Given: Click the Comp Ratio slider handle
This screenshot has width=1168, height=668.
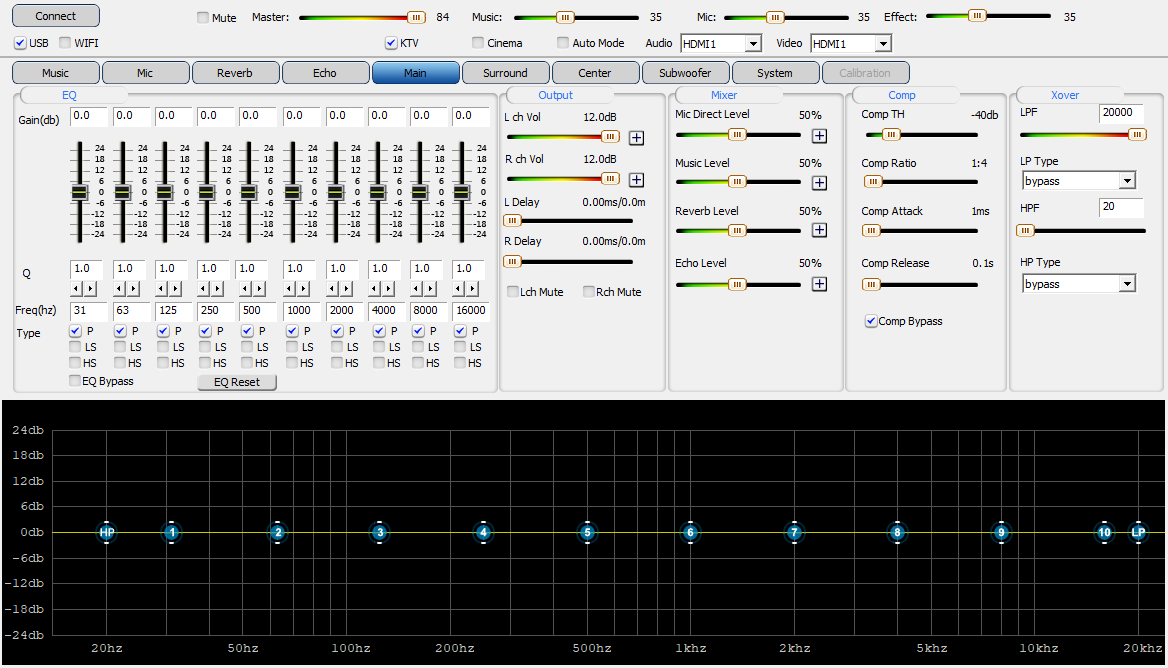Looking at the screenshot, I should point(873,181).
